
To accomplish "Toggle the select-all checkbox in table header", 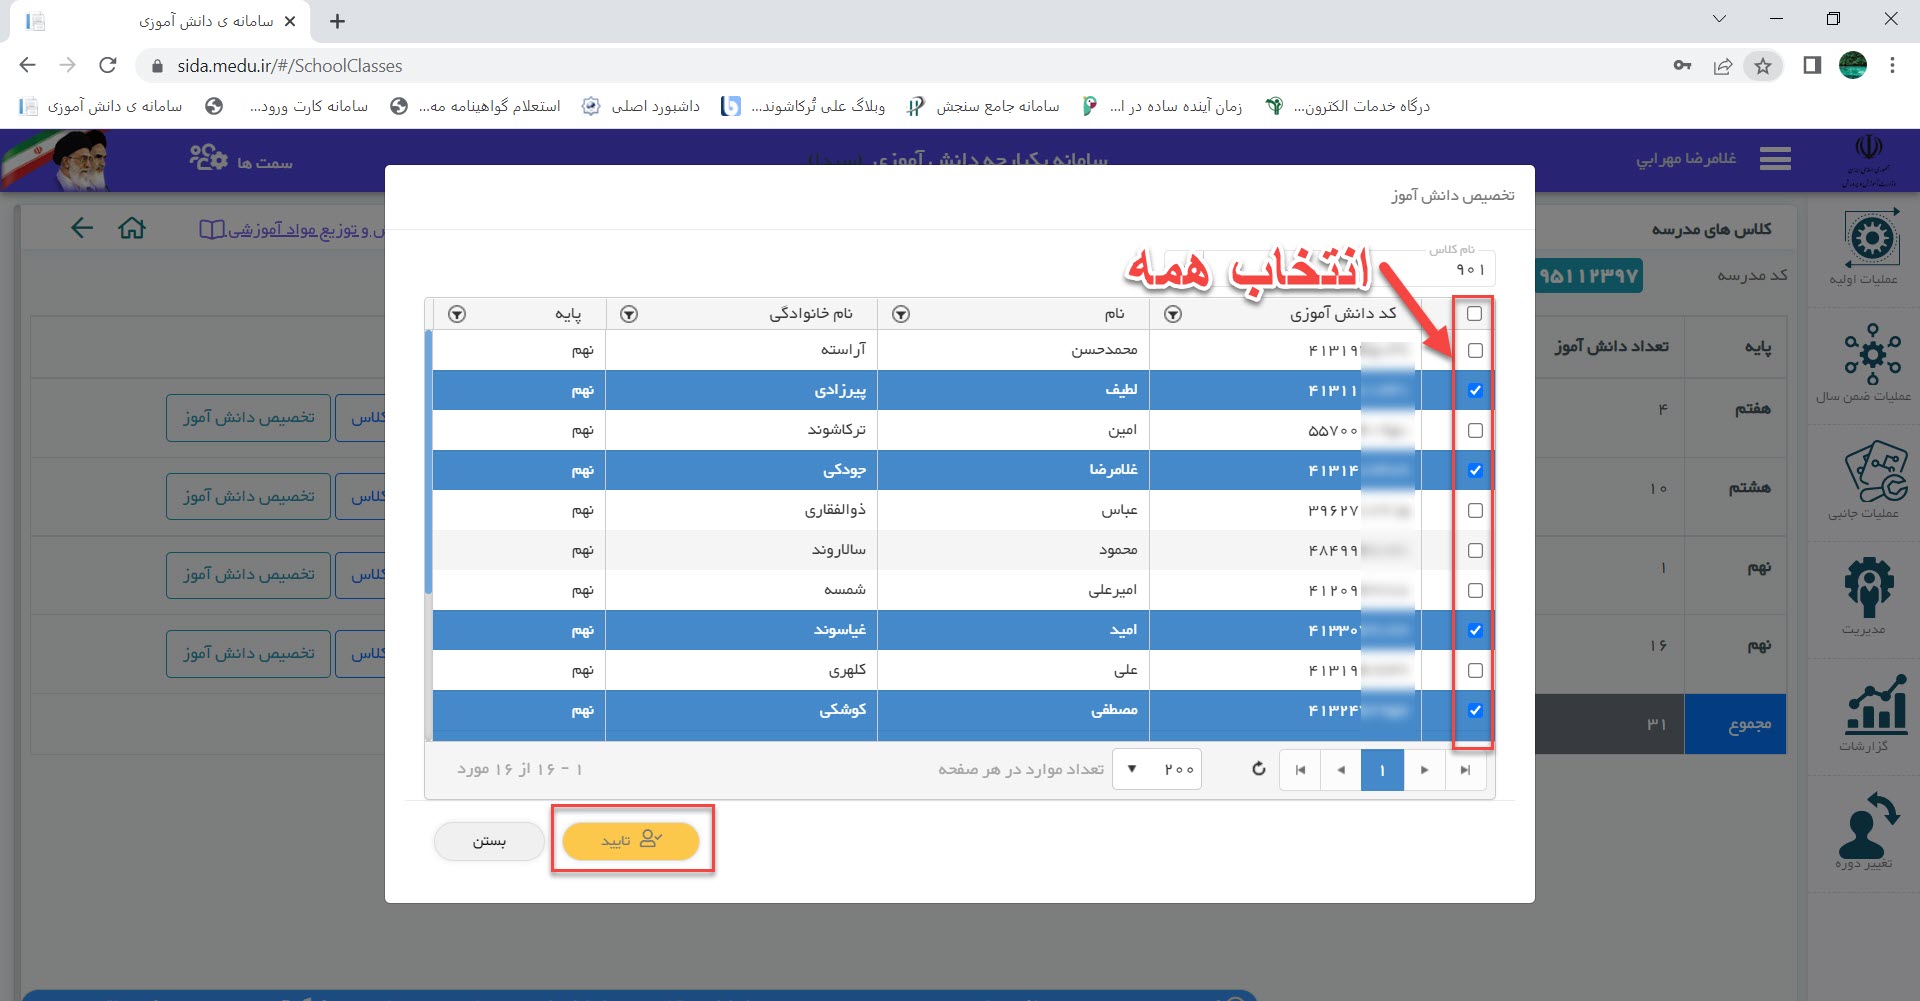I will (x=1474, y=314).
